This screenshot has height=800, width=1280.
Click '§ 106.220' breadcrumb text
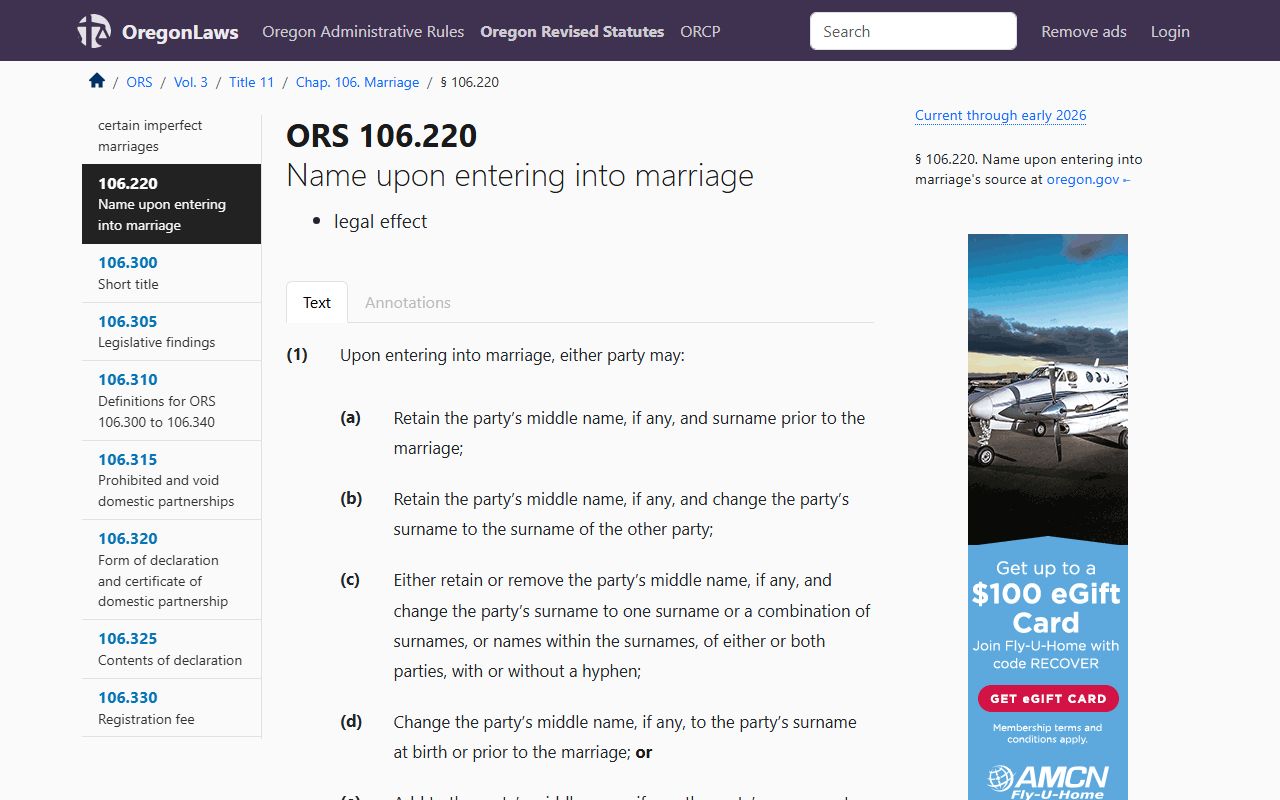tap(470, 82)
